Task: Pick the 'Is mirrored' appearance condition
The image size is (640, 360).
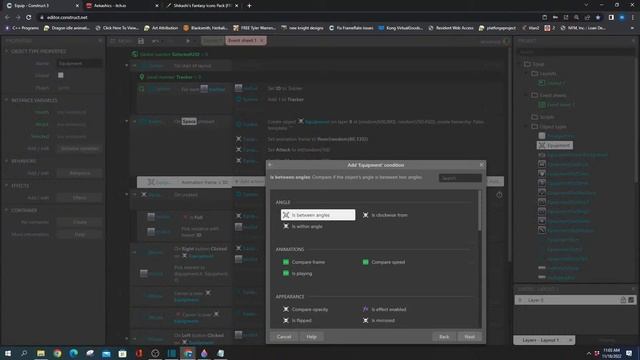Action: (378, 320)
